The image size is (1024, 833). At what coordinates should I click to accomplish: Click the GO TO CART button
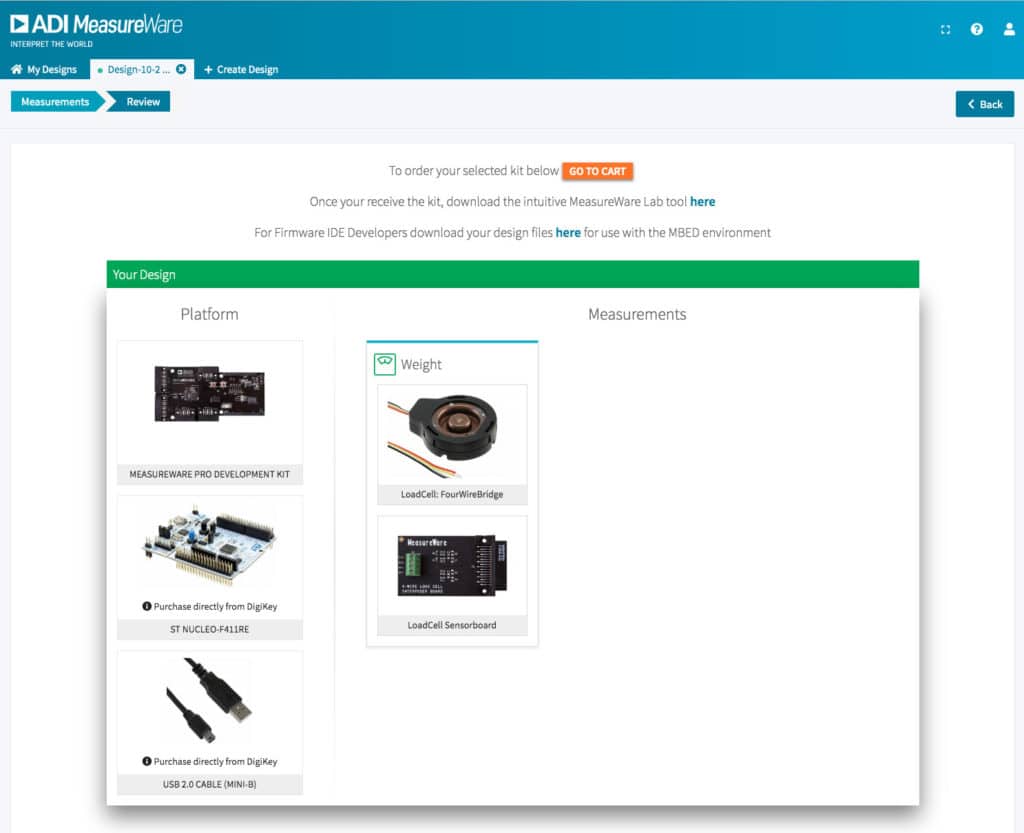click(597, 171)
